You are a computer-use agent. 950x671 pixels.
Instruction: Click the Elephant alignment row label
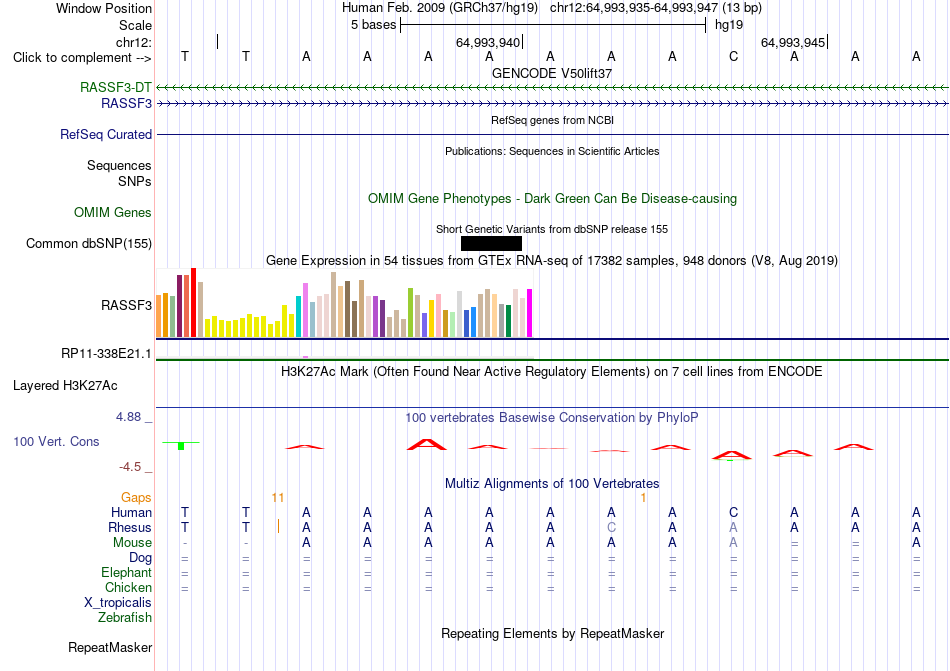(x=126, y=573)
